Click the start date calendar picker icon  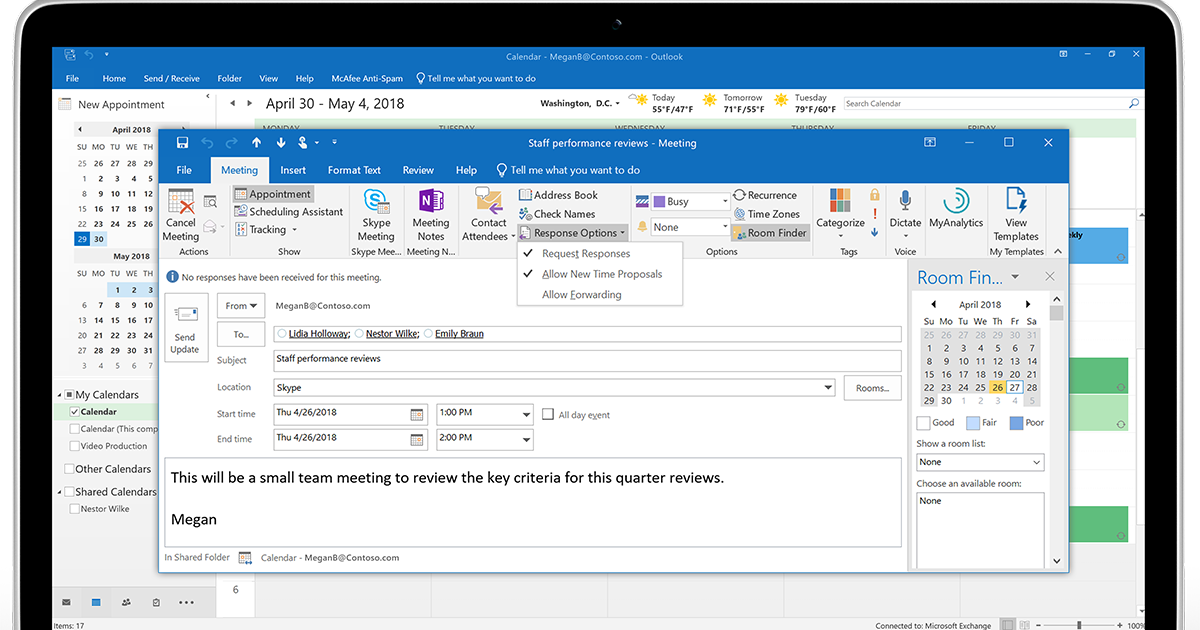(417, 414)
